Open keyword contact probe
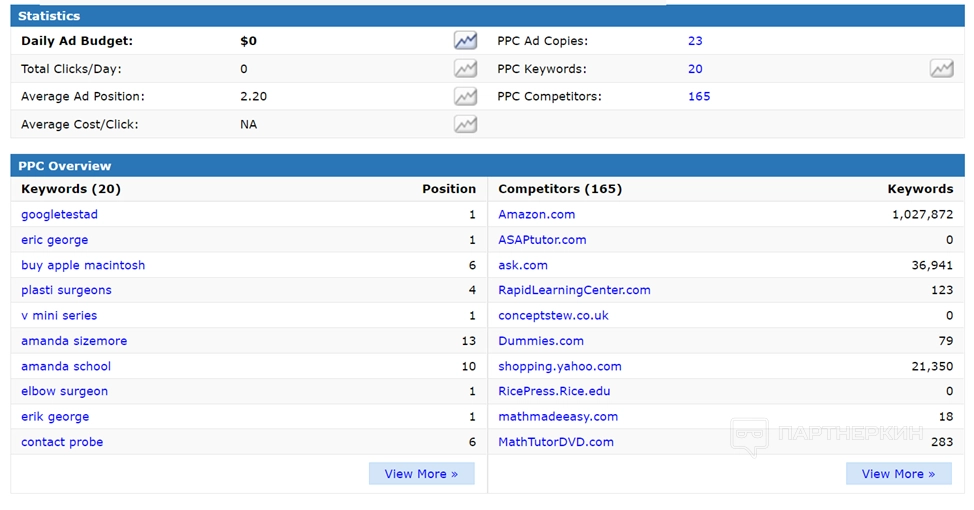 pos(62,442)
